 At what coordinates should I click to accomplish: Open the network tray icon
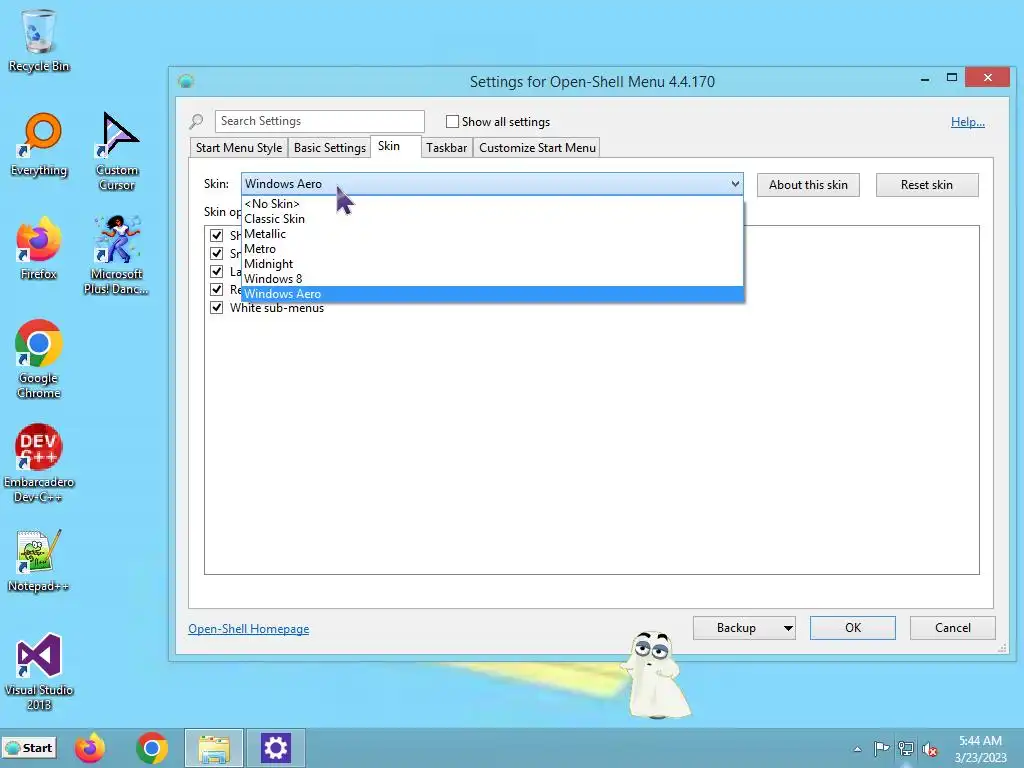pyautogui.click(x=906, y=749)
